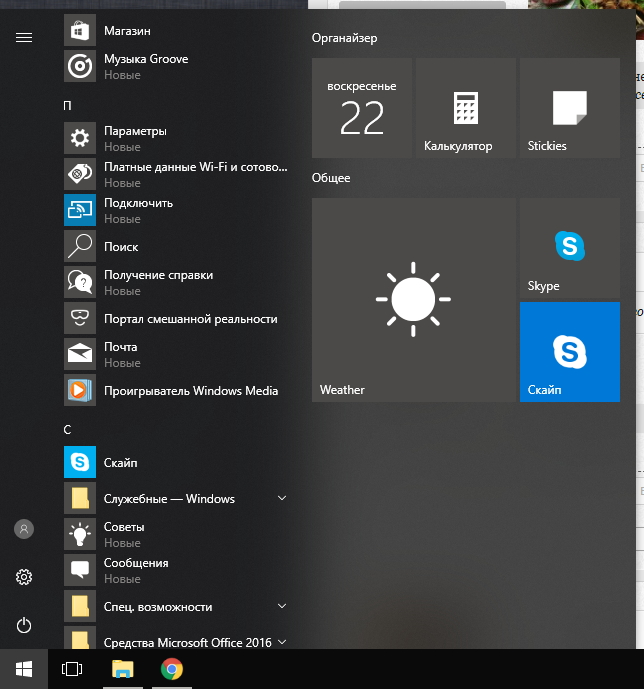Launch the Сообщения messaging app icon
This screenshot has width=644, height=689.
[x=80, y=570]
